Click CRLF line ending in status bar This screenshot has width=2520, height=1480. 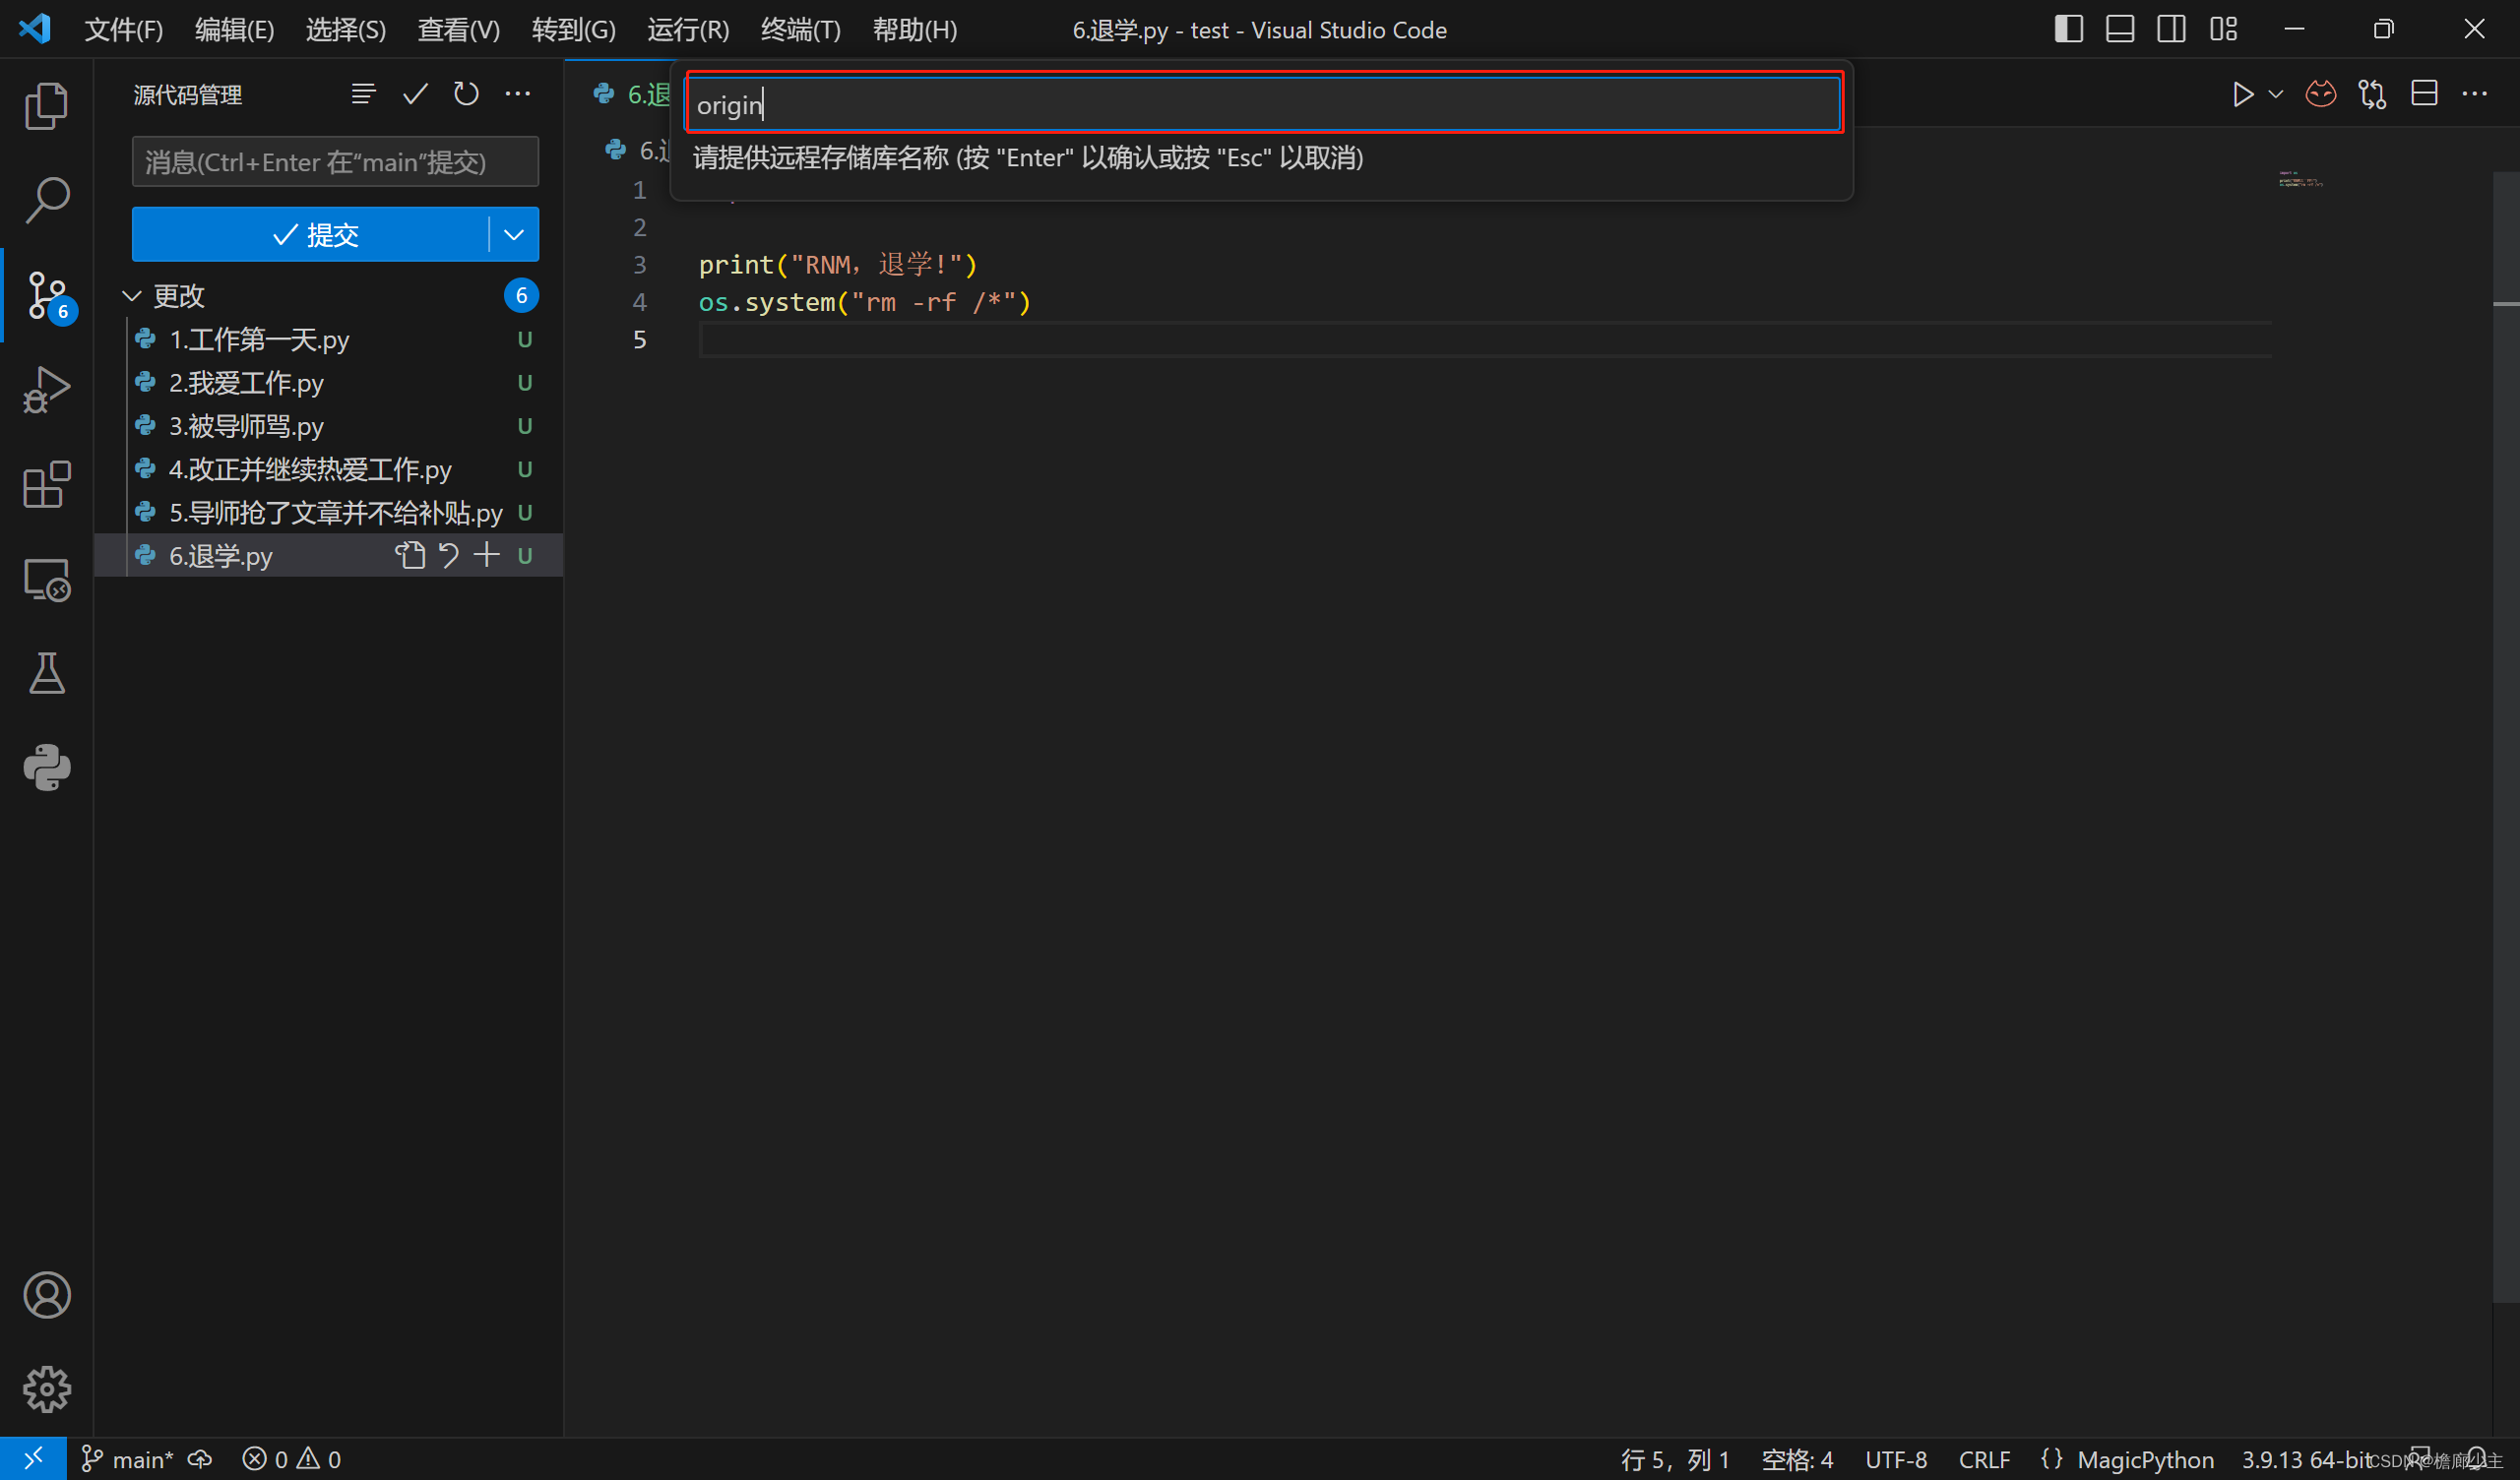[x=1984, y=1459]
